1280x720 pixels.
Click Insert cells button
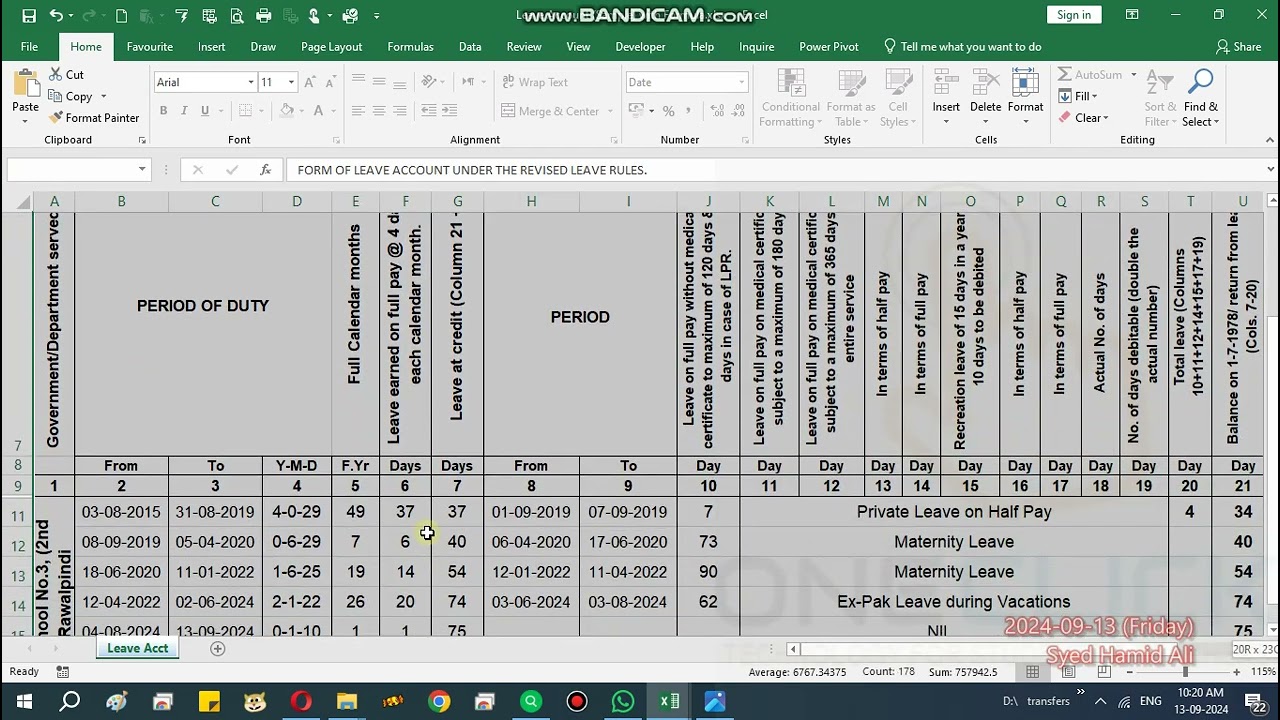(946, 97)
